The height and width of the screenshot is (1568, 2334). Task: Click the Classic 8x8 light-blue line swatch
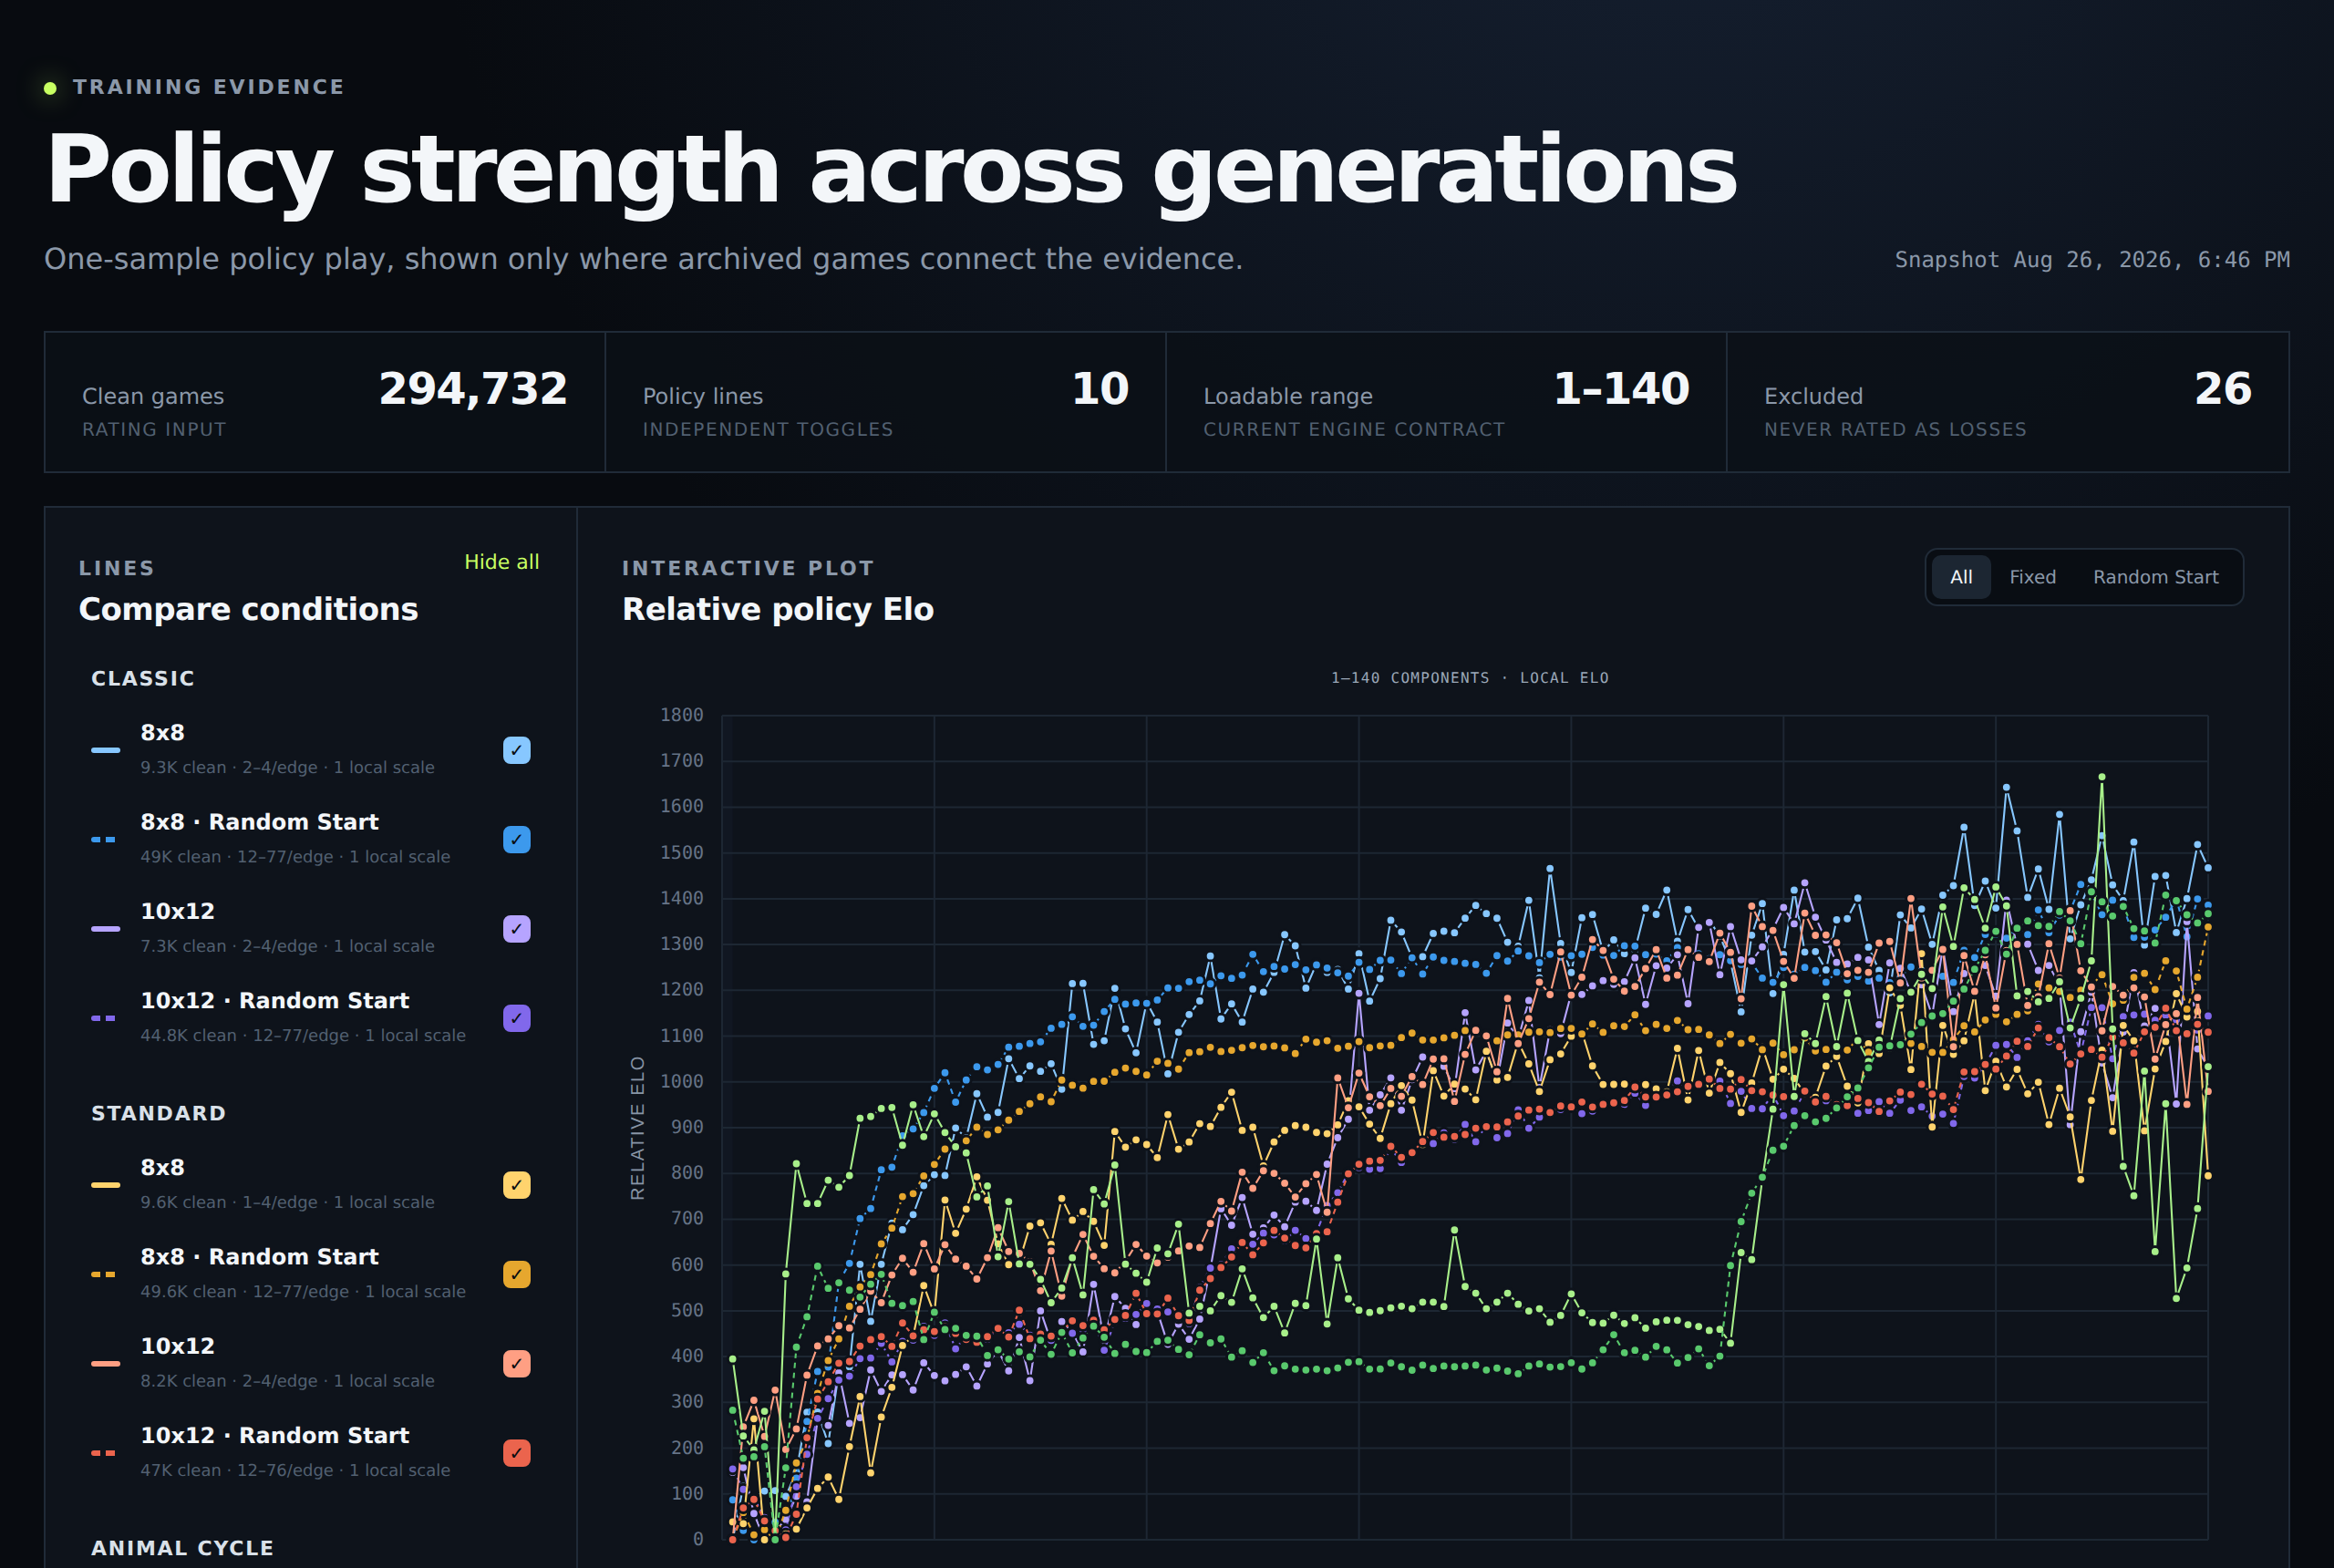[105, 750]
